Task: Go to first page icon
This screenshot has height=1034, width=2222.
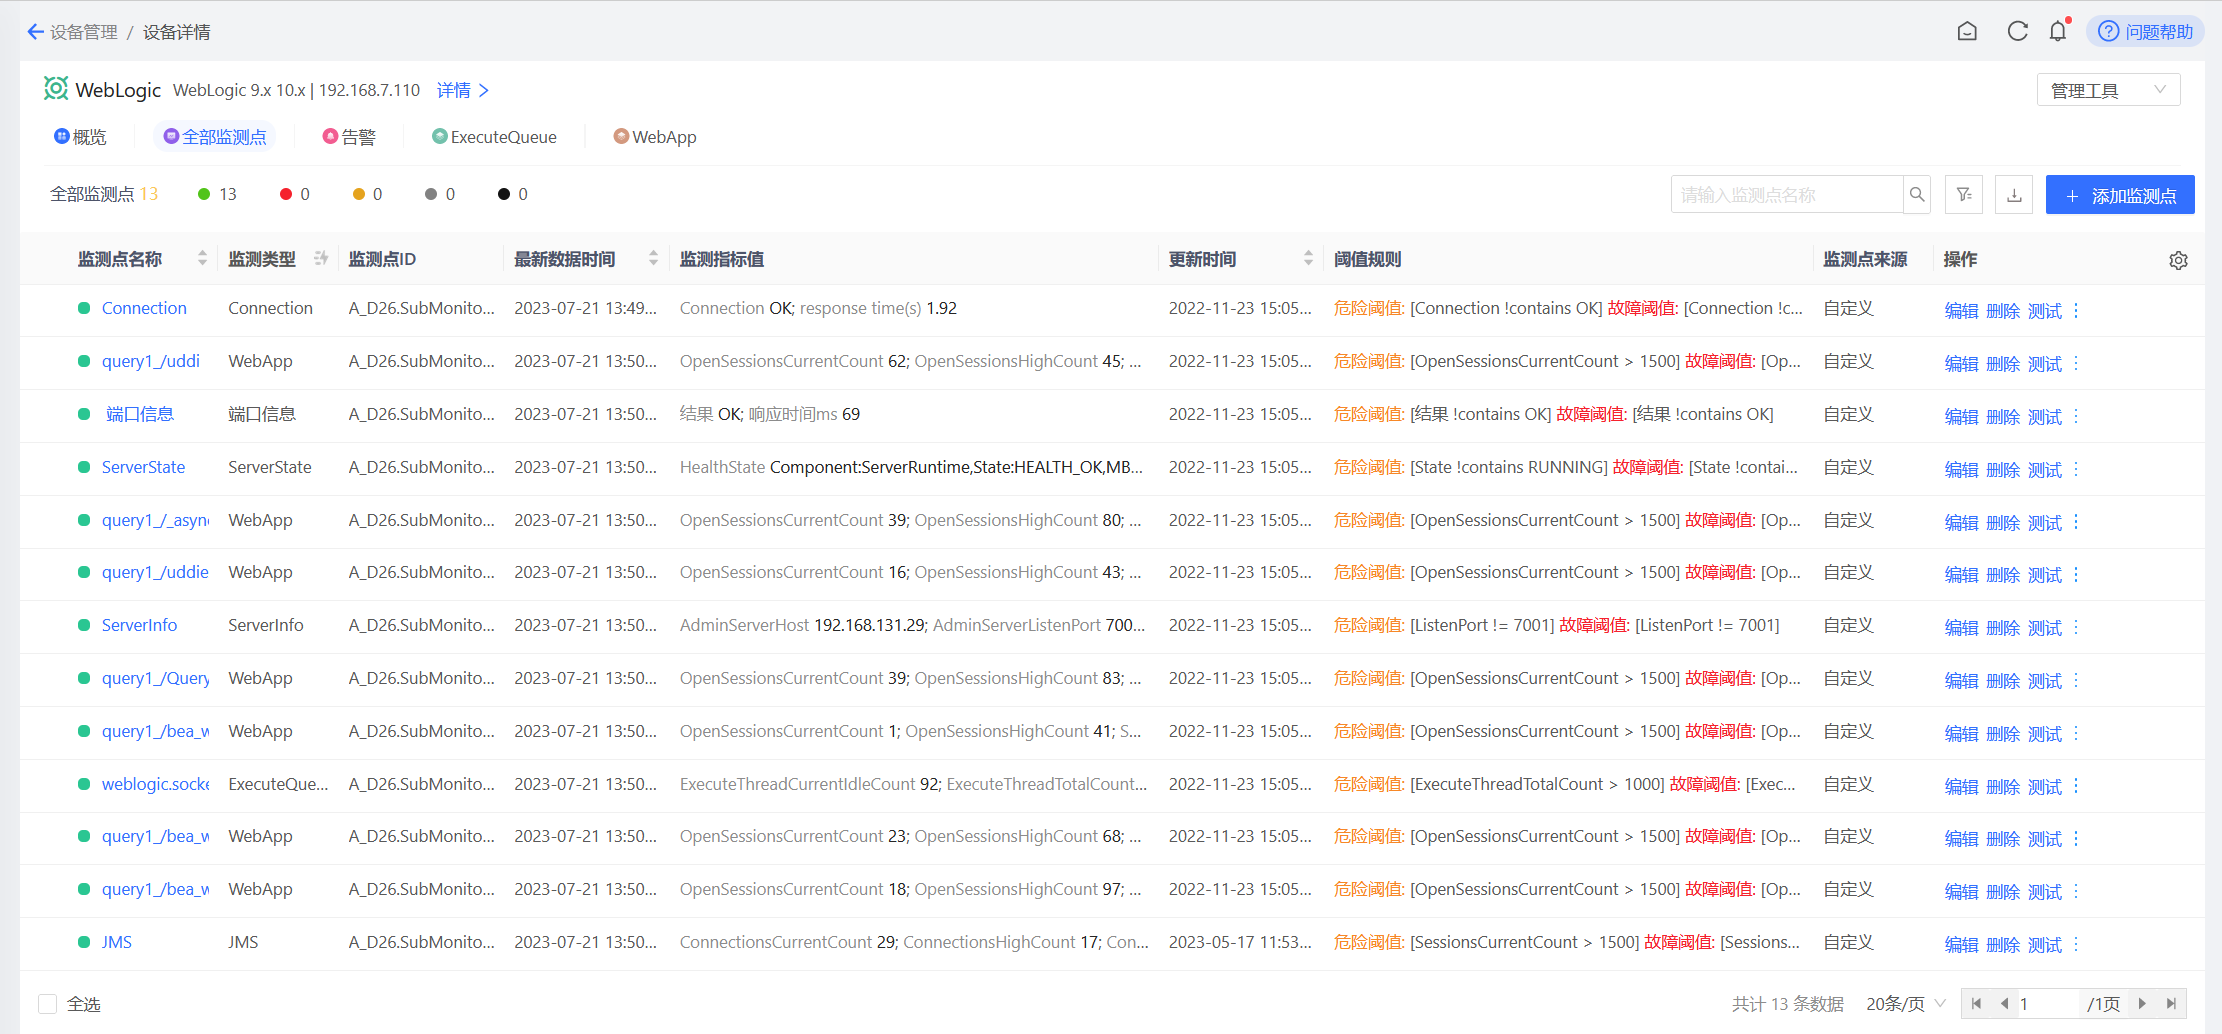Action: (x=1977, y=1004)
